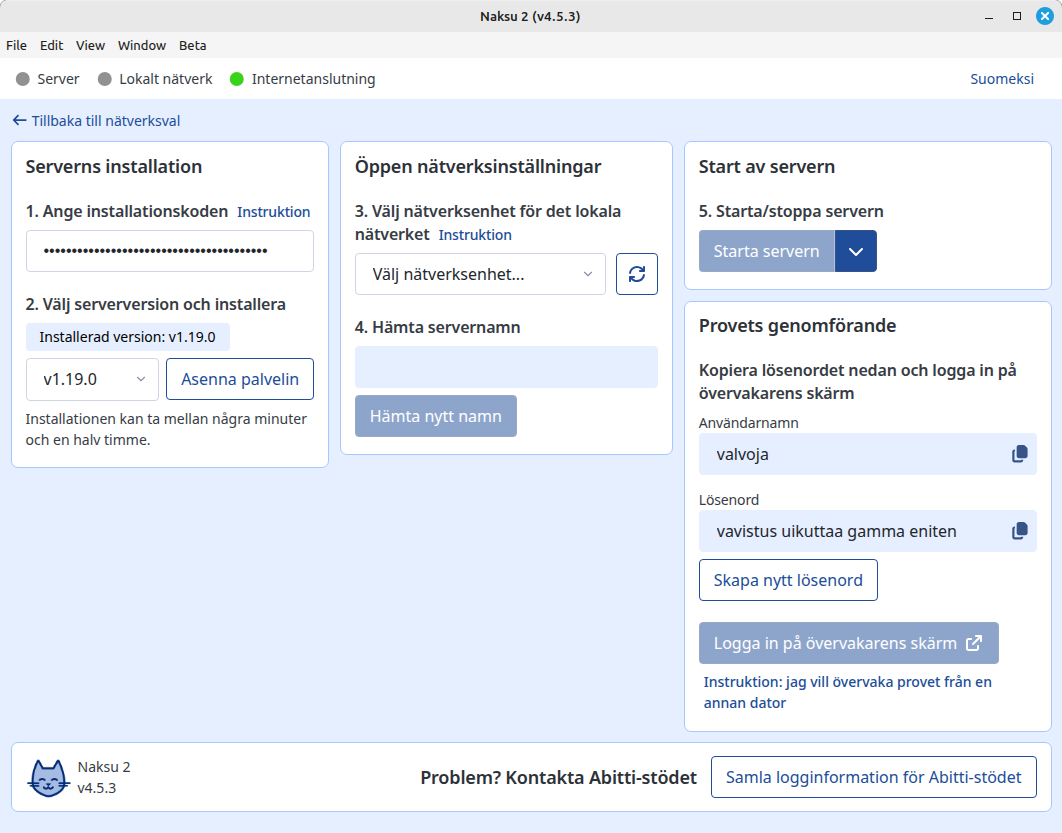Image resolution: width=1062 pixels, height=833 pixels.
Task: Click Skapa nytt lösenord button
Action: (787, 580)
